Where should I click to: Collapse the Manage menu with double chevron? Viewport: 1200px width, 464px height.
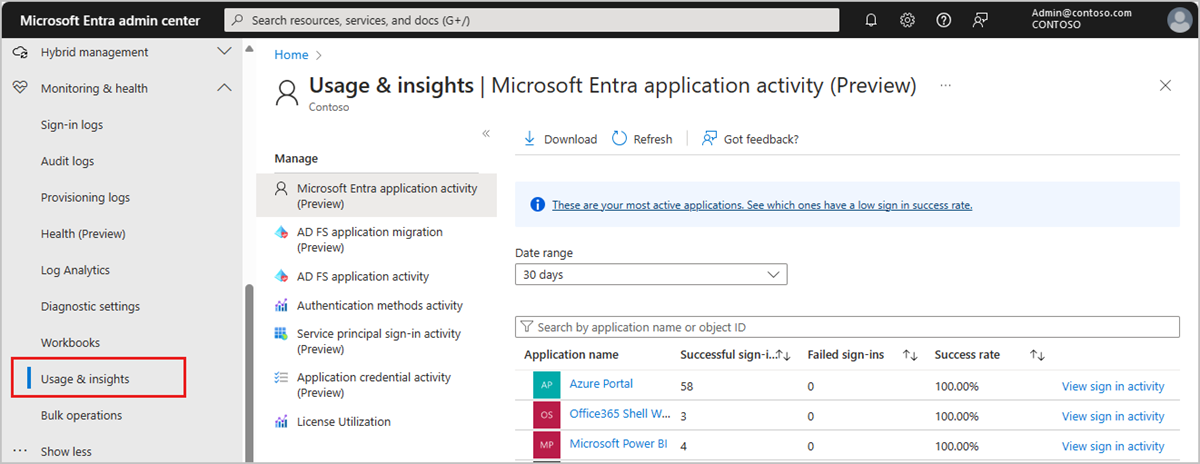[x=486, y=133]
